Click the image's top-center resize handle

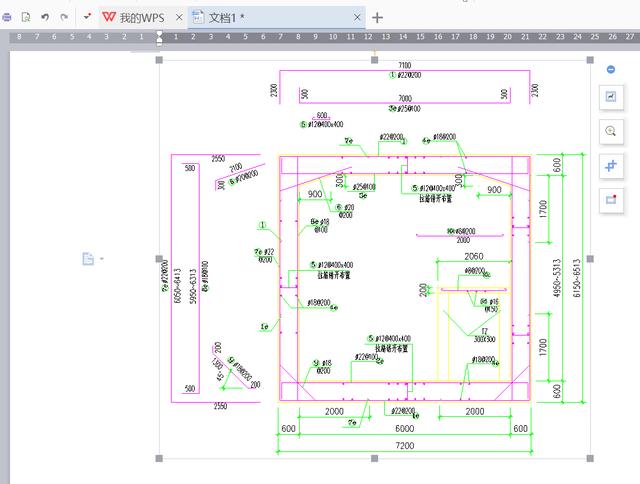pyautogui.click(x=374, y=60)
